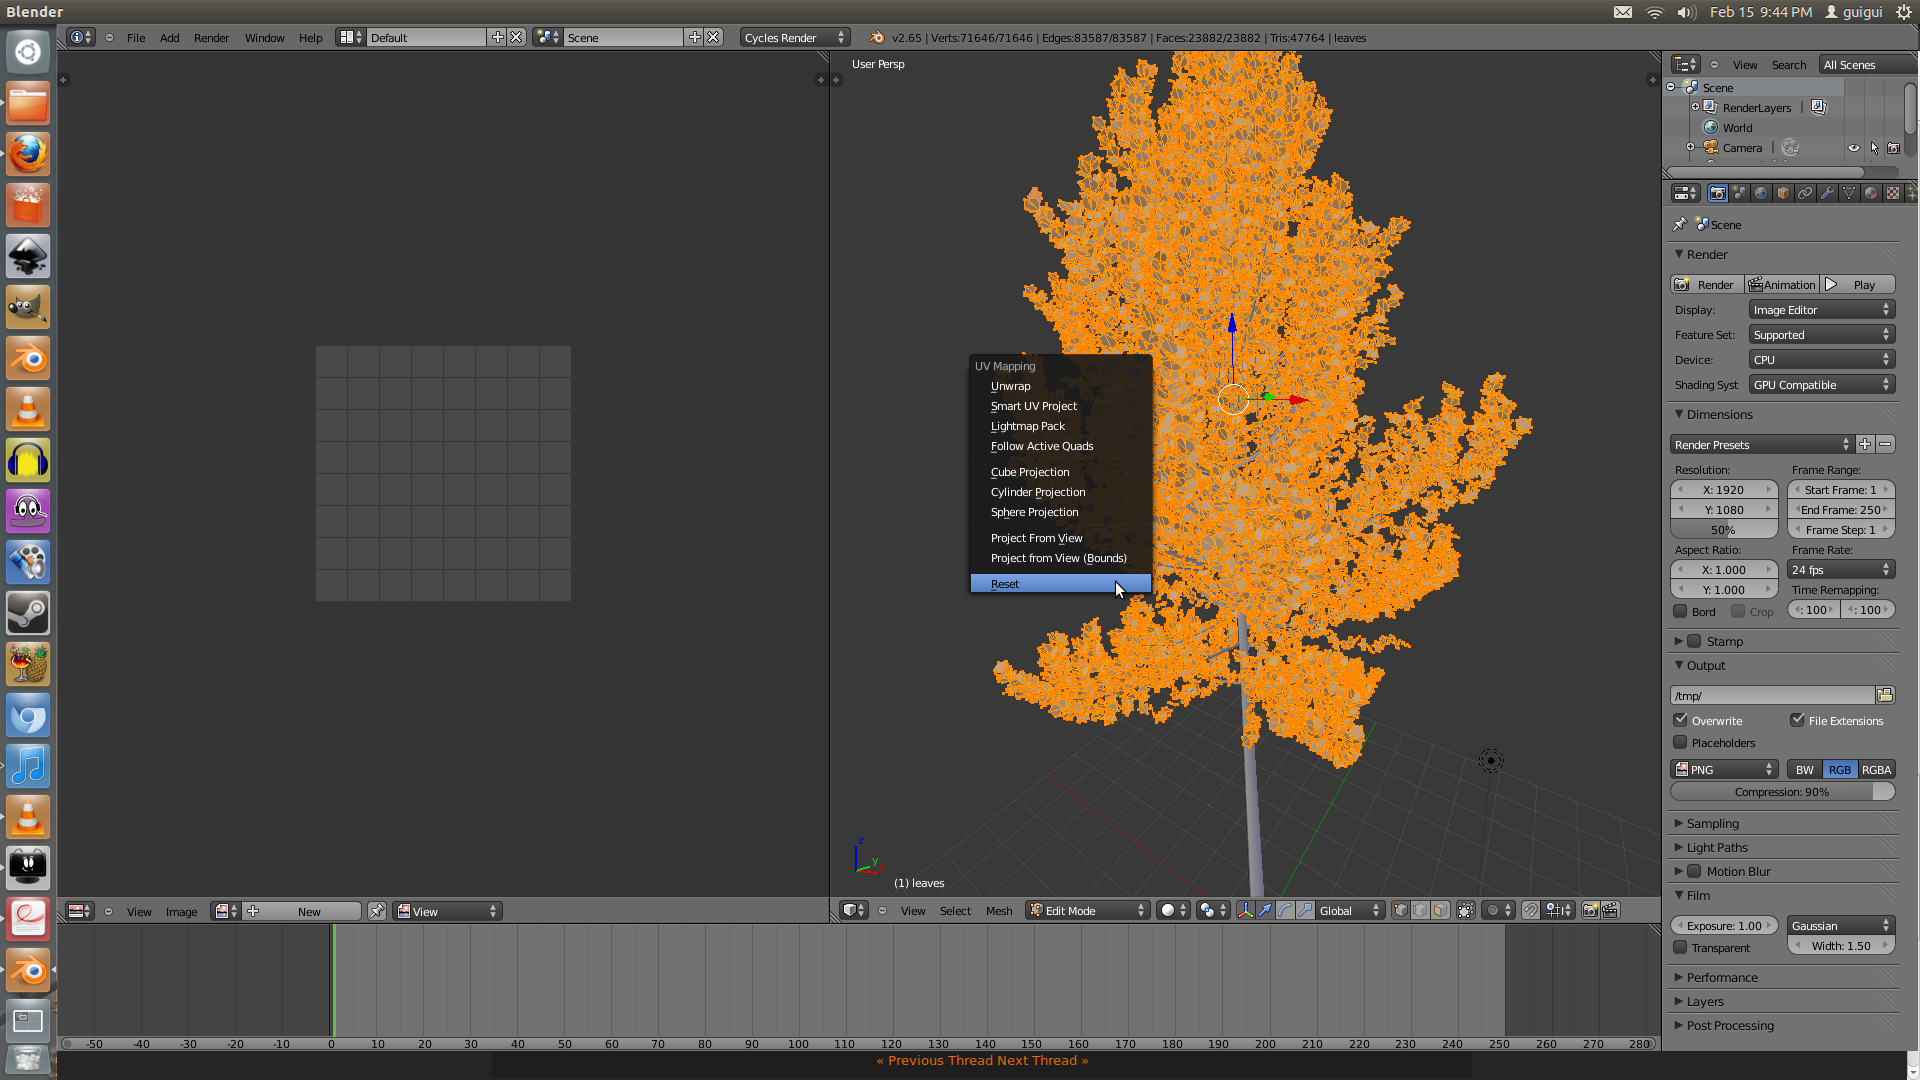The image size is (1920, 1080).
Task: Click the Animation render button
Action: pos(1782,284)
